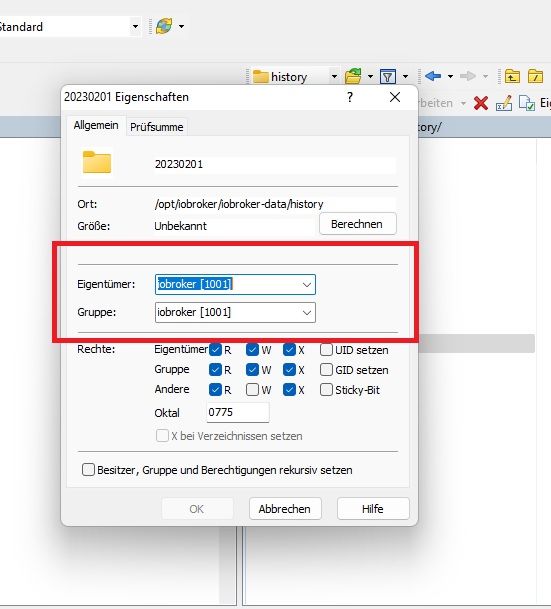Click the red delete X icon

(481, 103)
